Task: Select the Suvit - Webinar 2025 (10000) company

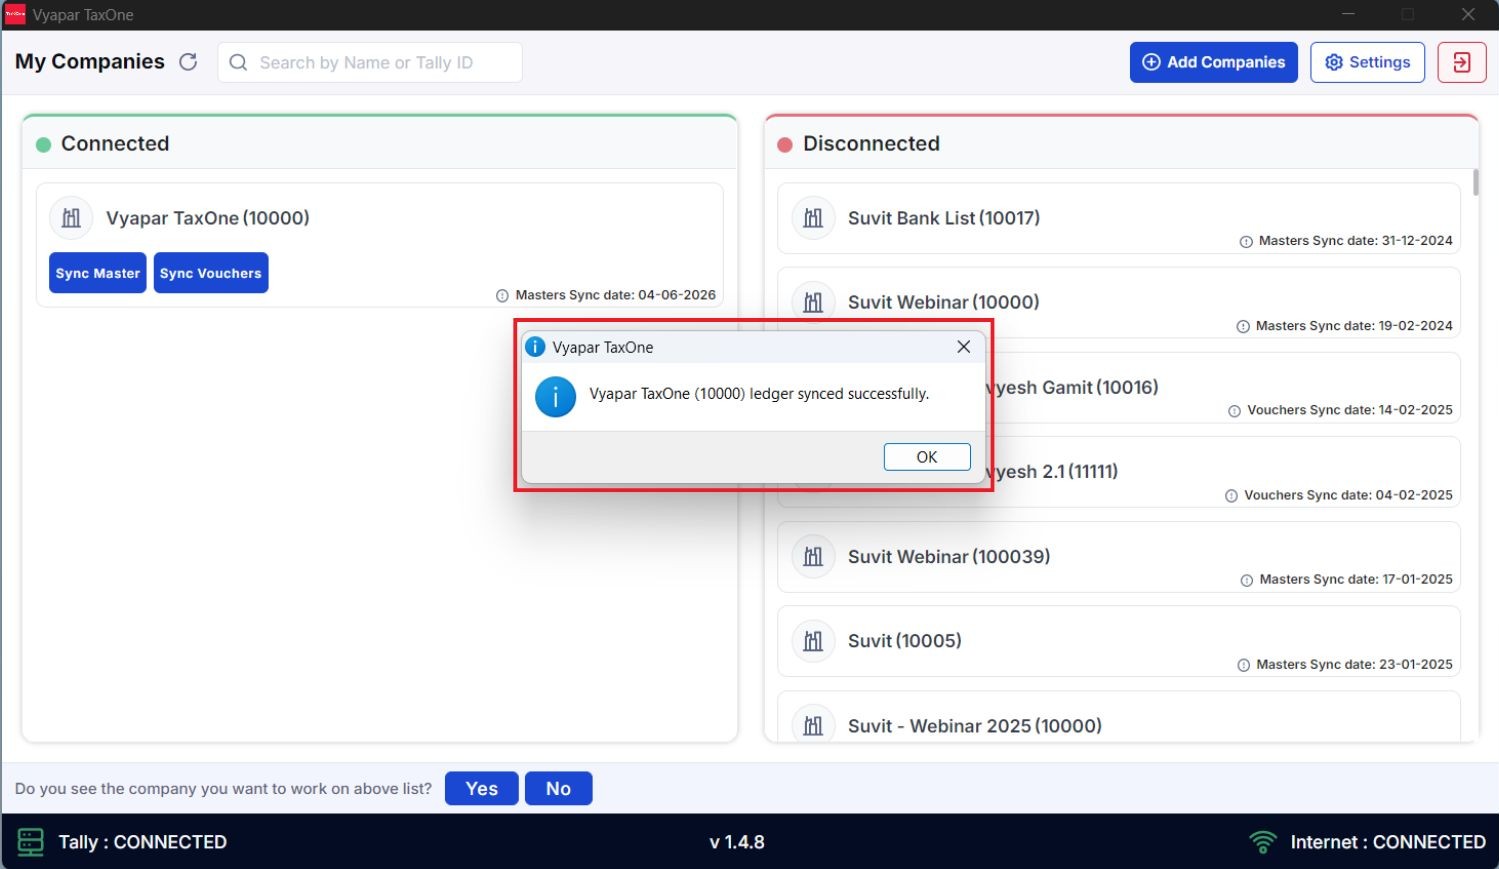Action: pyautogui.click(x=1119, y=717)
